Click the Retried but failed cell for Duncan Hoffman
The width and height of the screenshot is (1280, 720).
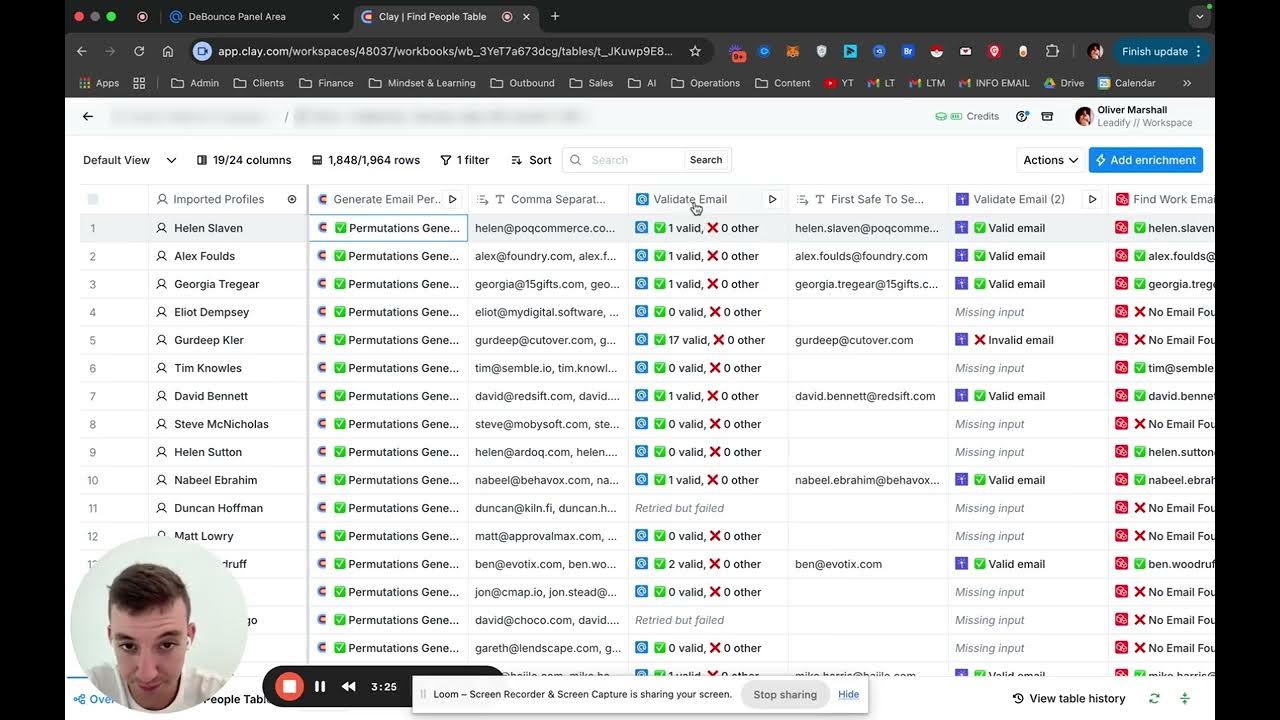[x=708, y=508]
